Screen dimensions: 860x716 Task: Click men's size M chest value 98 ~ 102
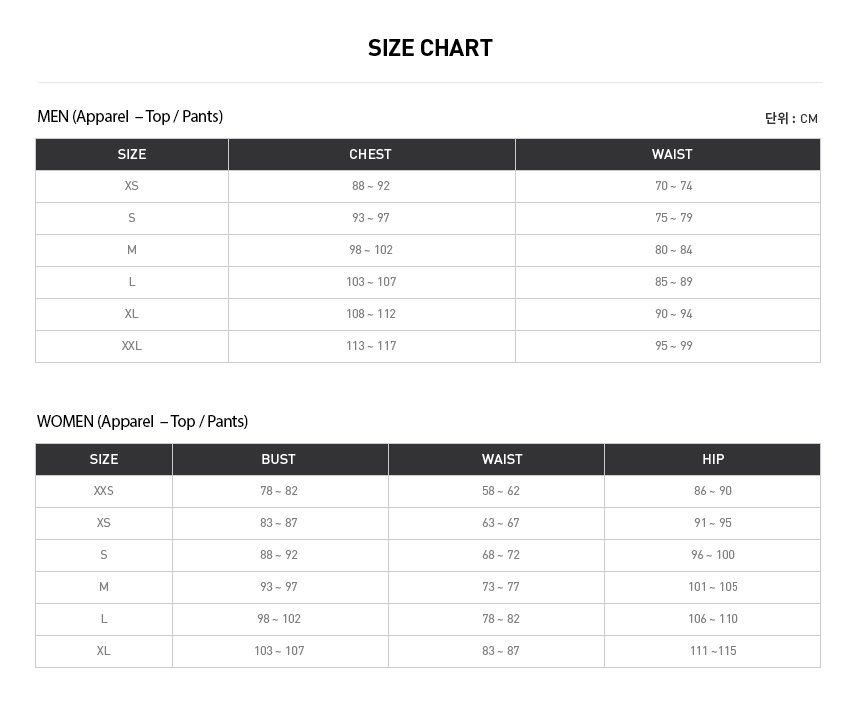(x=371, y=250)
